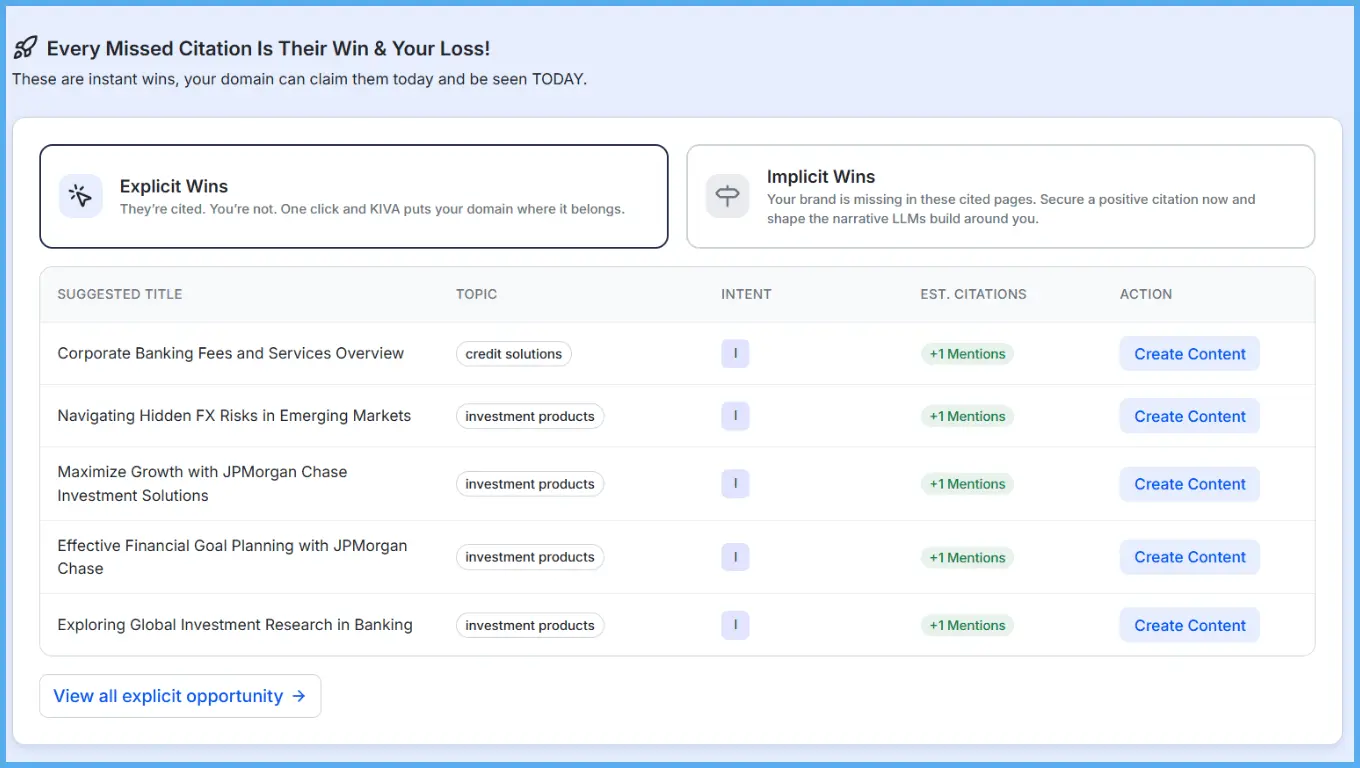
Task: Select the Explicit Wins card
Action: coord(354,195)
